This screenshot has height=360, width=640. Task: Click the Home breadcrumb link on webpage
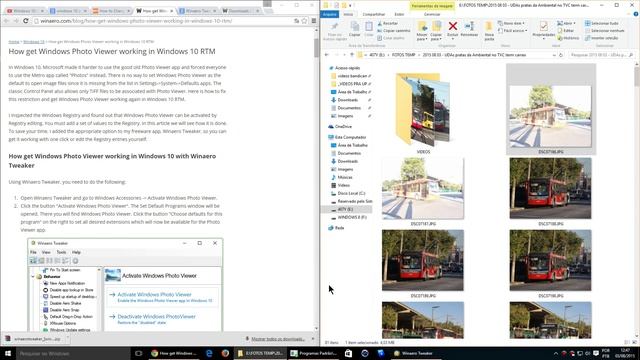click(x=14, y=42)
